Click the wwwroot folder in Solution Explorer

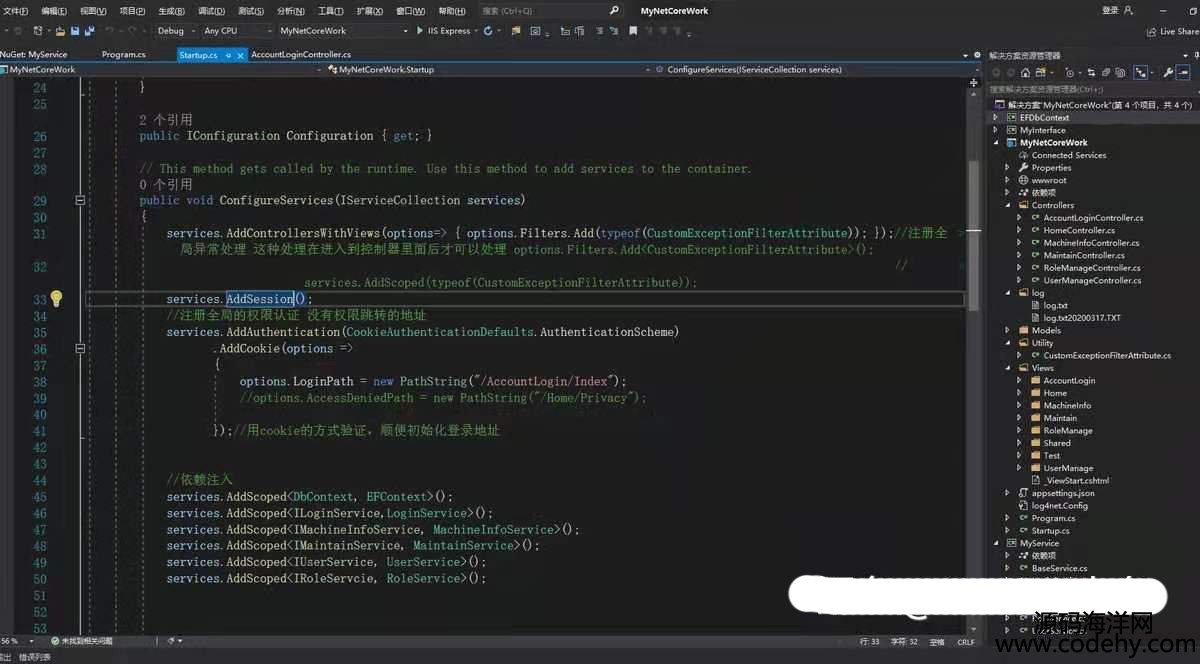point(1050,180)
